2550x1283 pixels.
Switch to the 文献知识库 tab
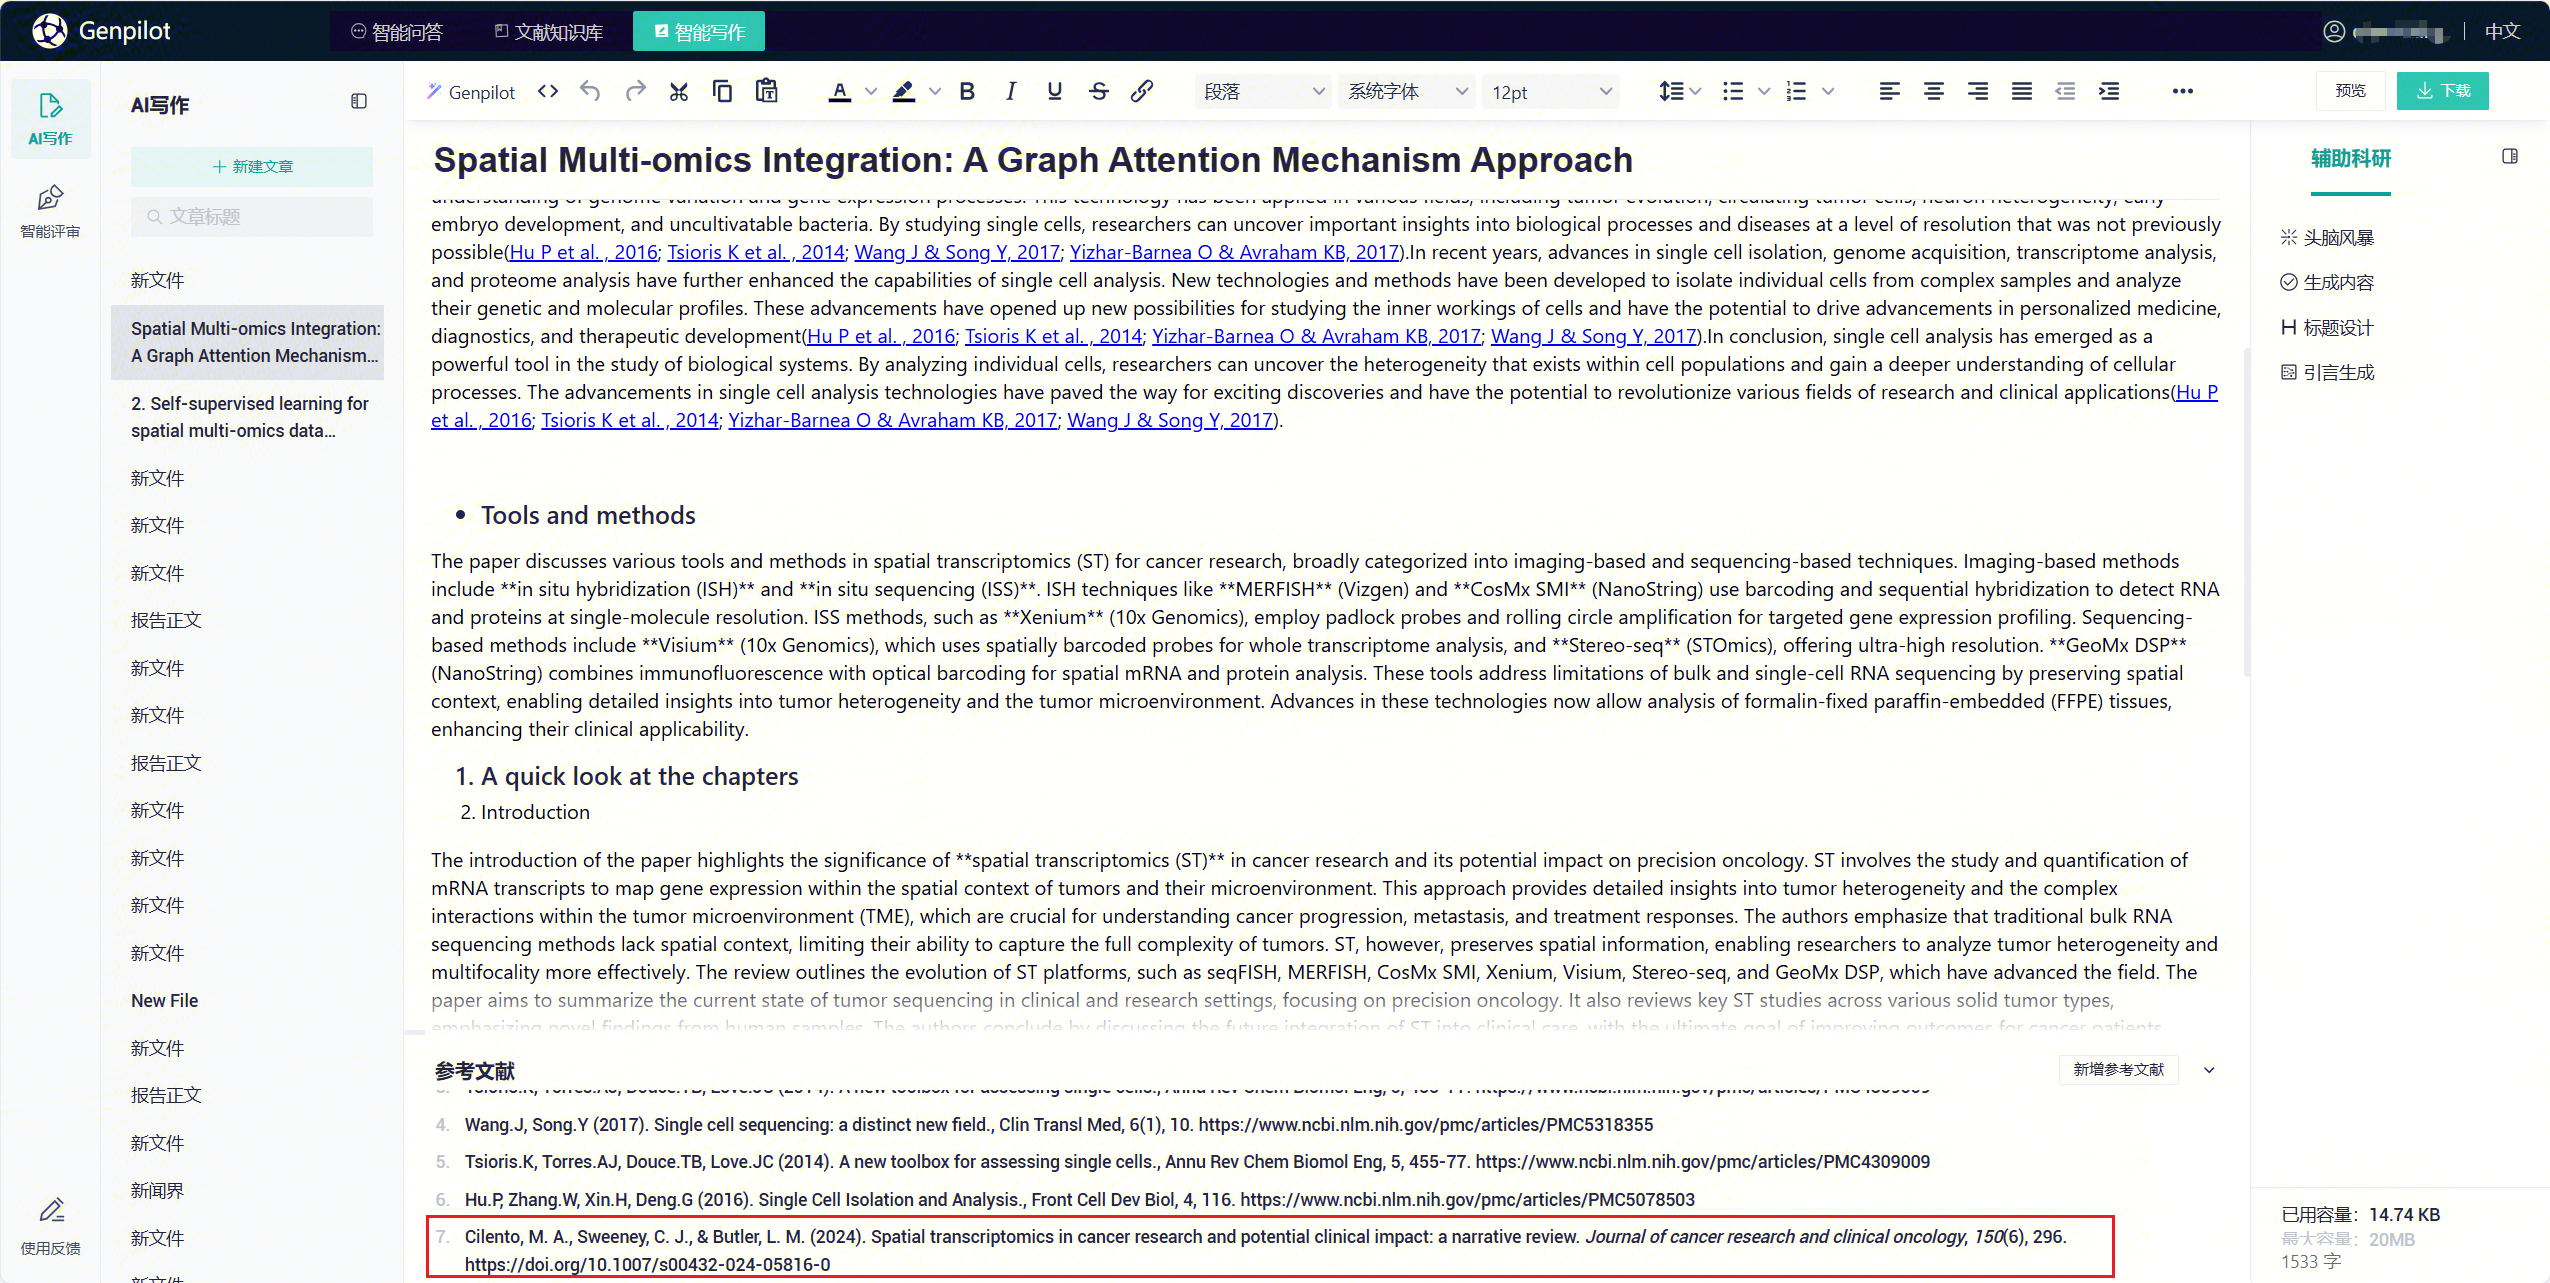click(548, 32)
